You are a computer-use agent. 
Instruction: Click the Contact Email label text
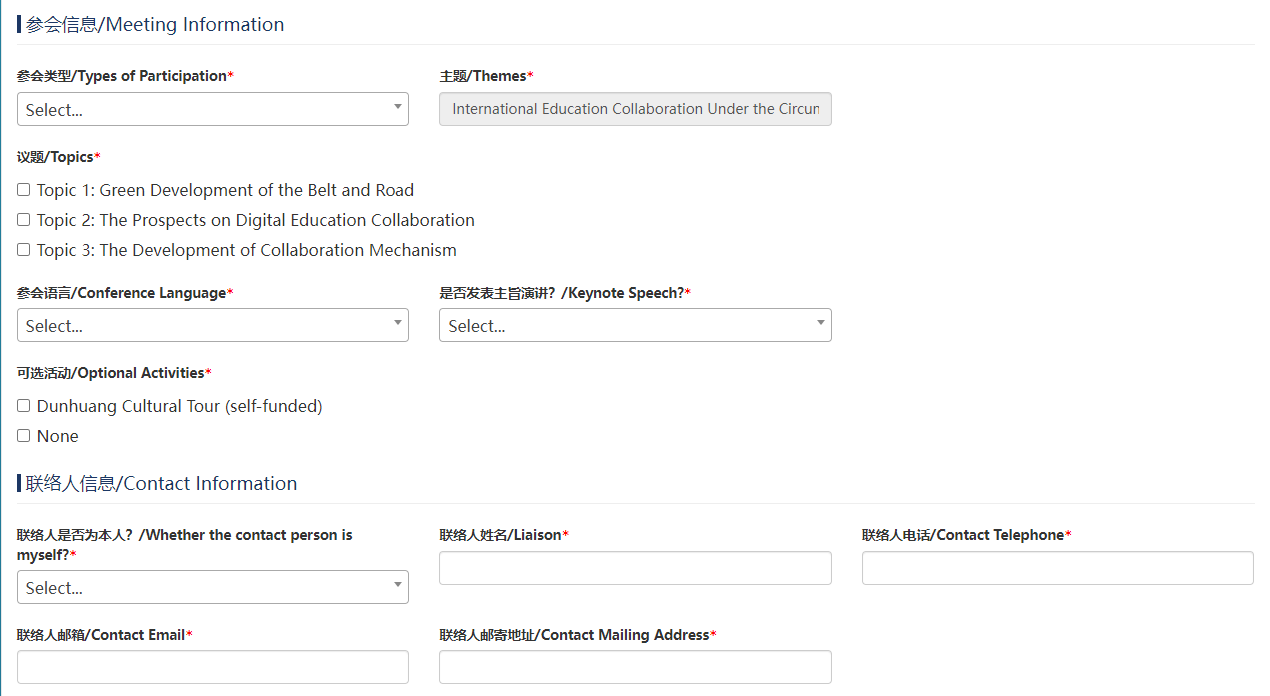click(x=102, y=635)
